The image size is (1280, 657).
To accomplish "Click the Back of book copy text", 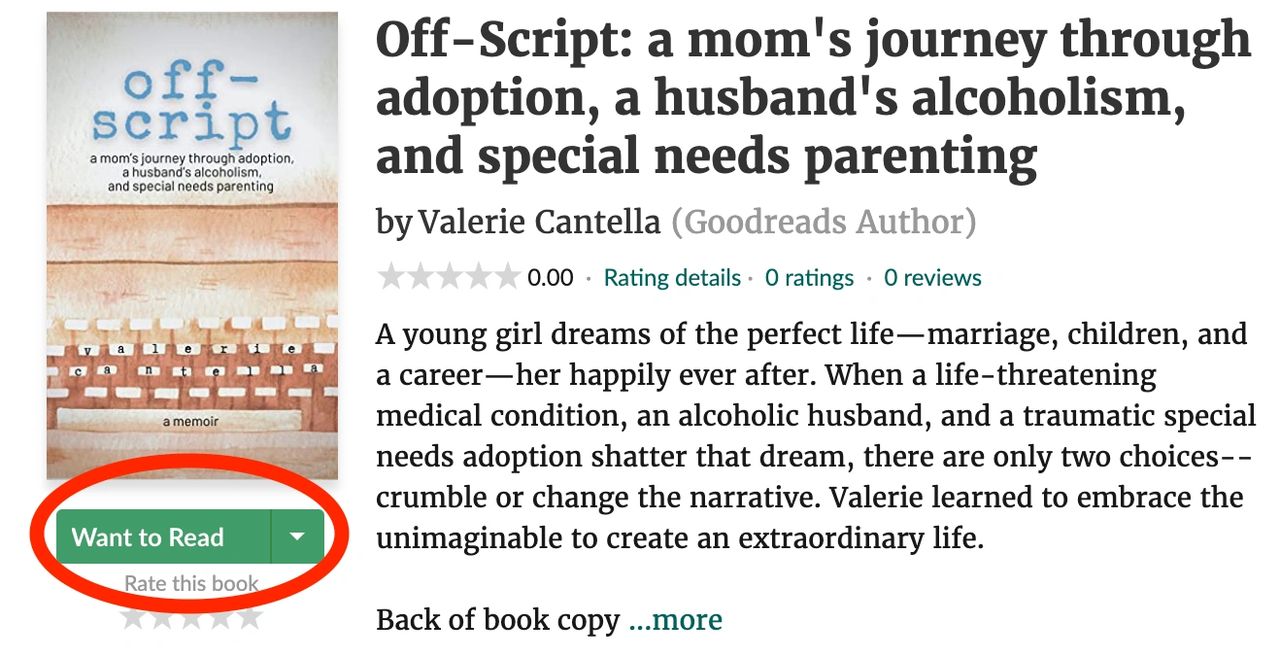I will [497, 620].
